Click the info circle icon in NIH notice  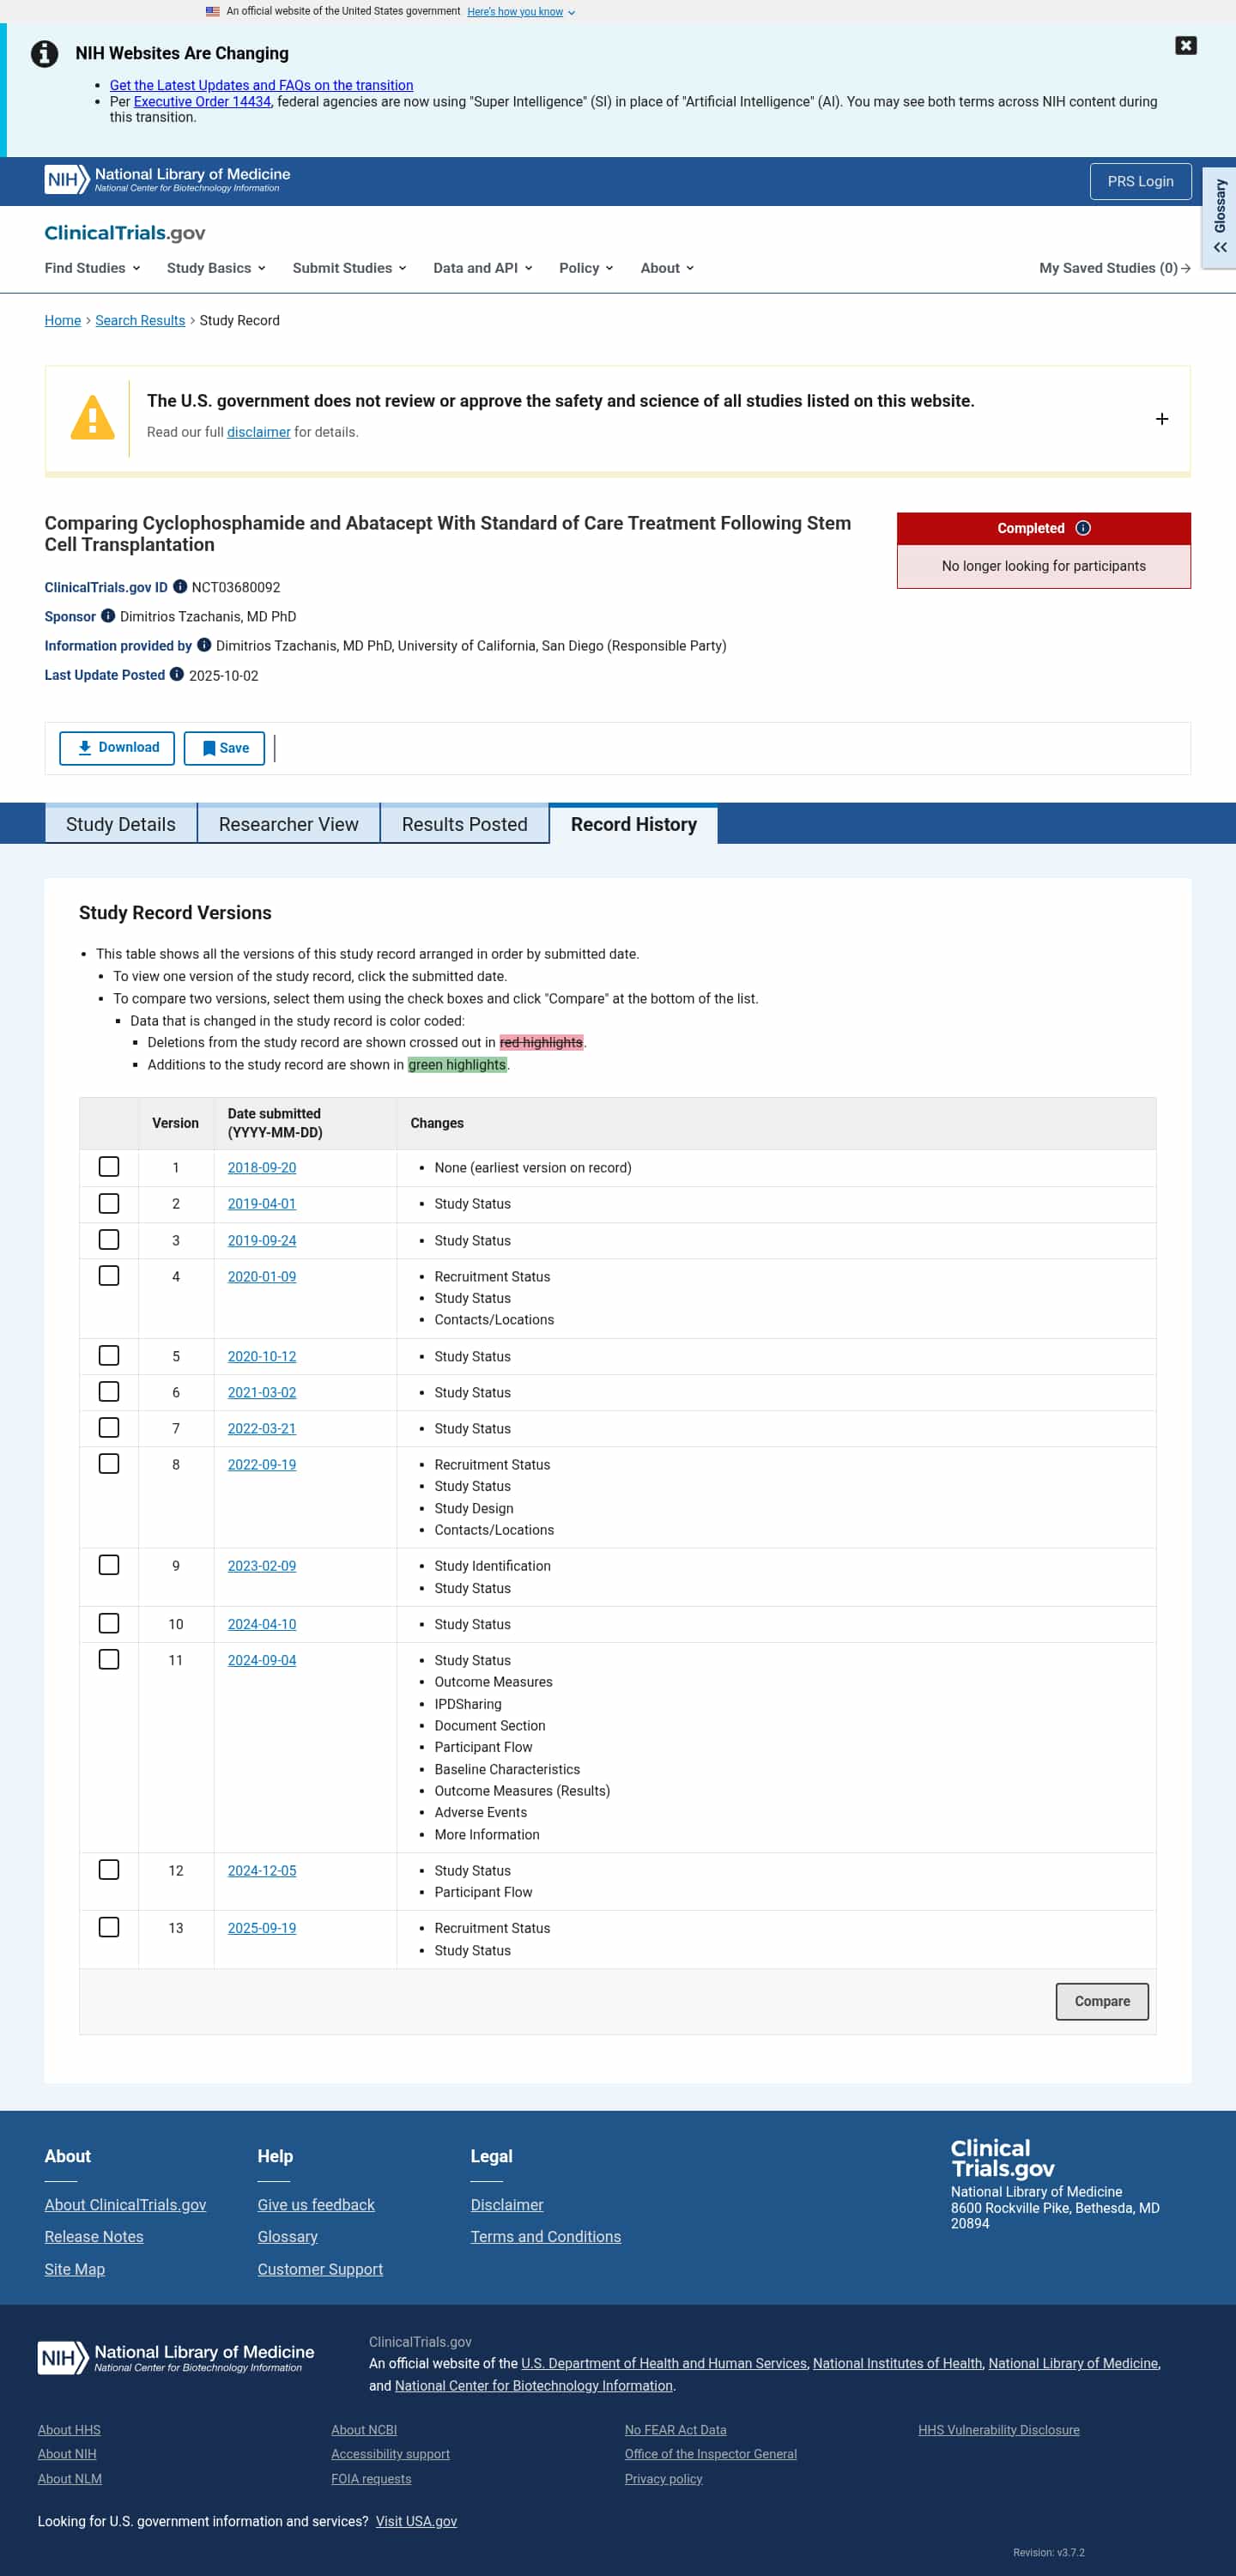[x=44, y=53]
